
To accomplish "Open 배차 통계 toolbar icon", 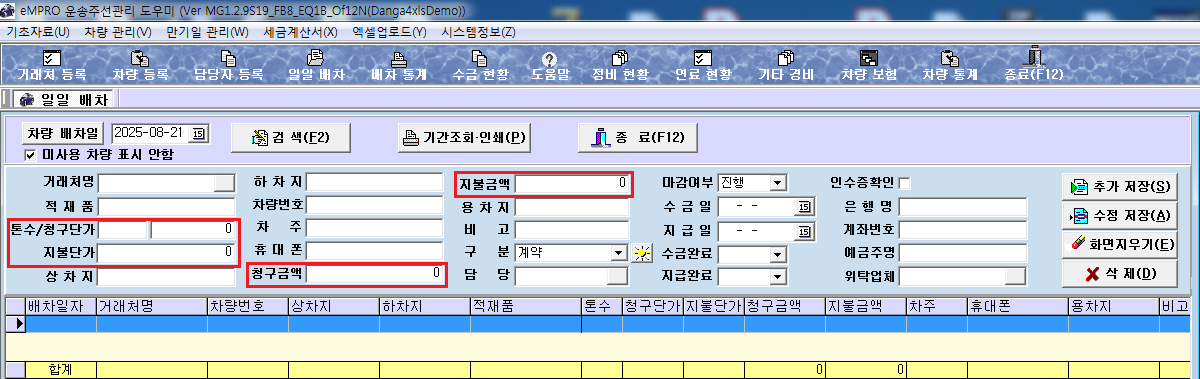I will click(398, 67).
